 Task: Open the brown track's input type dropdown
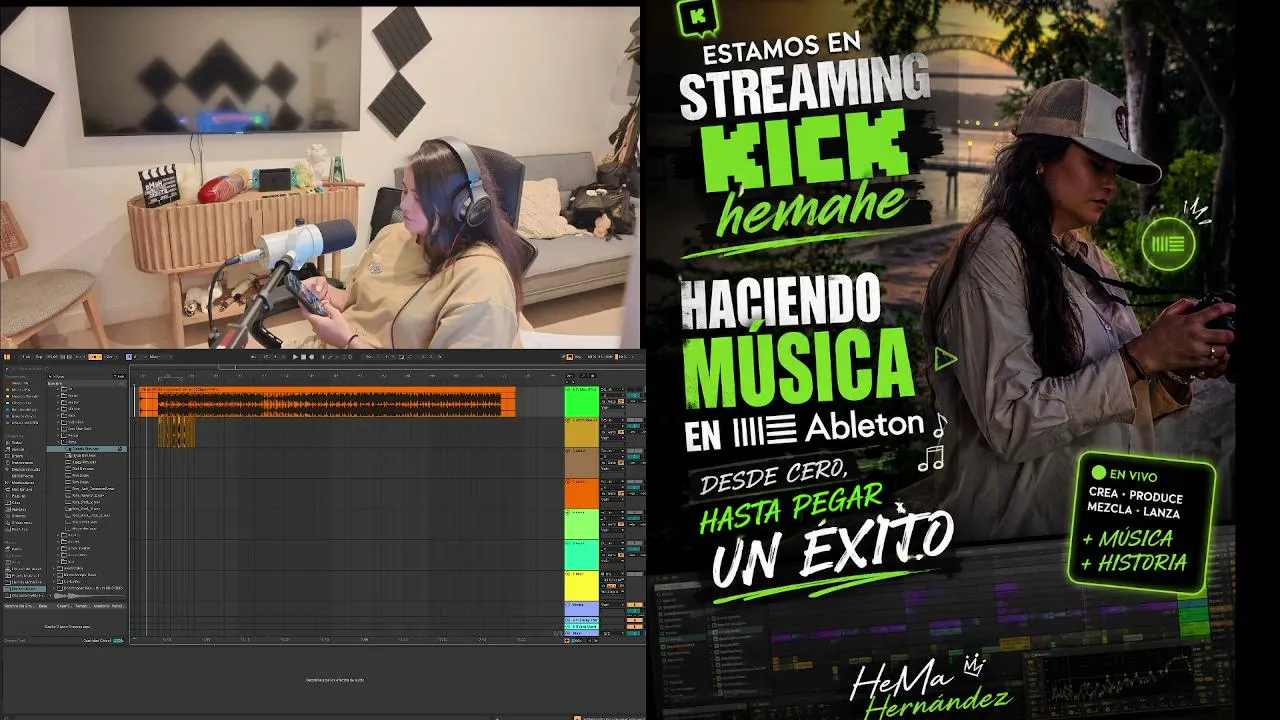coord(612,451)
